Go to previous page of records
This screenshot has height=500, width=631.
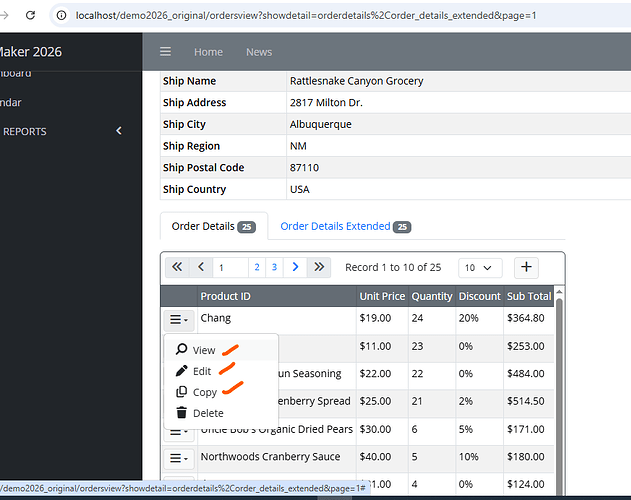(x=201, y=267)
